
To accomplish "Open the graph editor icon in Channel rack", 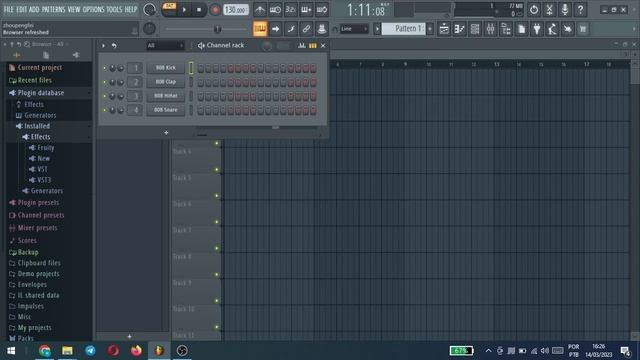I will [302, 46].
